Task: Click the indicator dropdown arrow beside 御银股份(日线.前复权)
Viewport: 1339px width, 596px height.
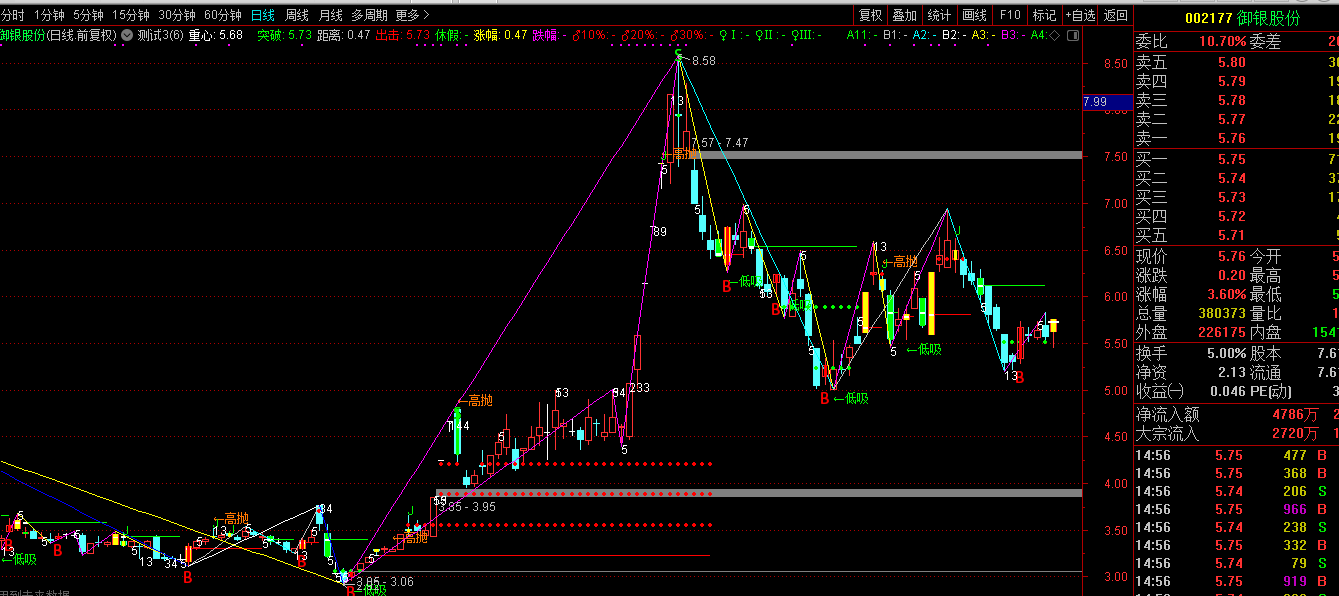Action: coord(125,35)
